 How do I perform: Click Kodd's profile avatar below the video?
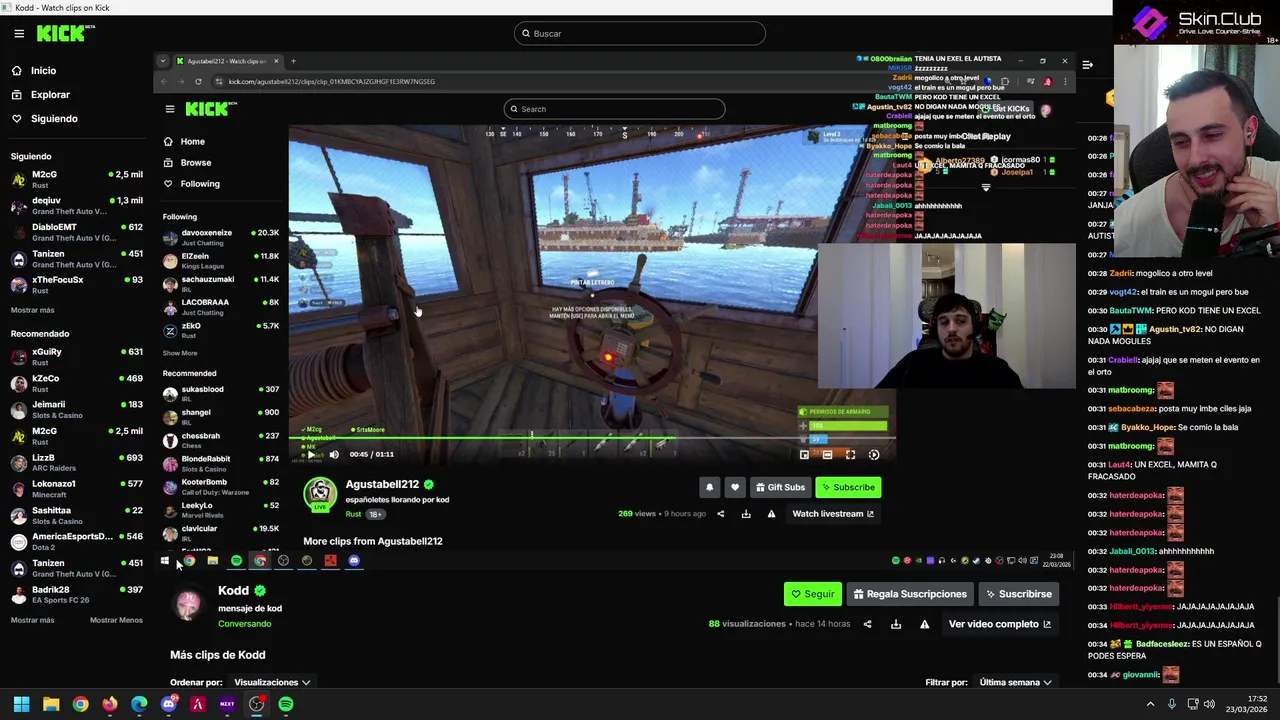(189, 604)
